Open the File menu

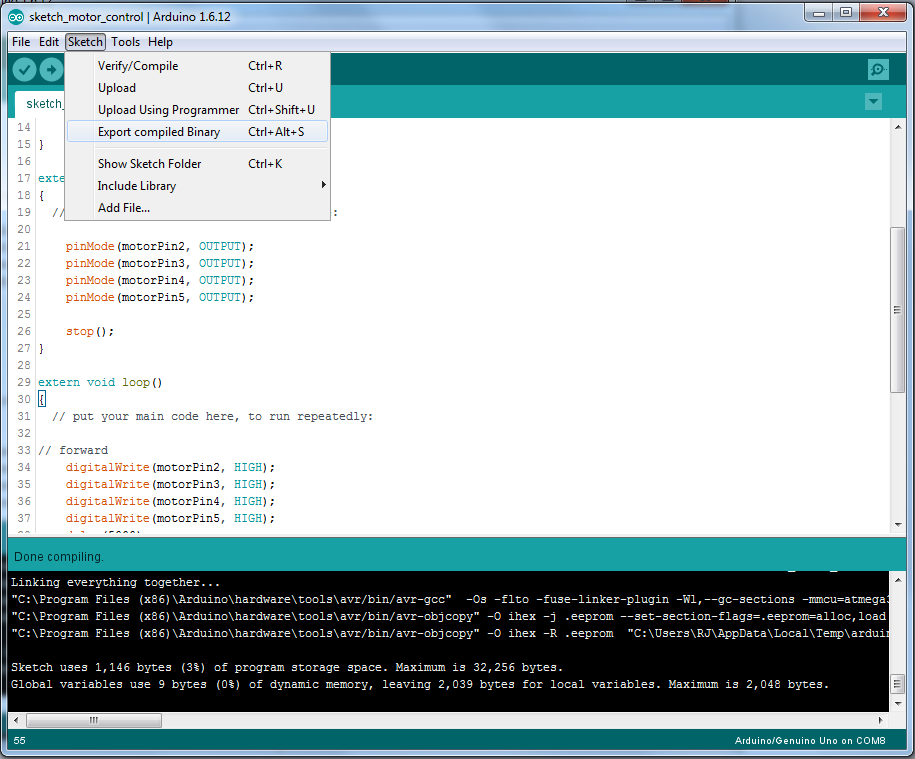click(20, 42)
